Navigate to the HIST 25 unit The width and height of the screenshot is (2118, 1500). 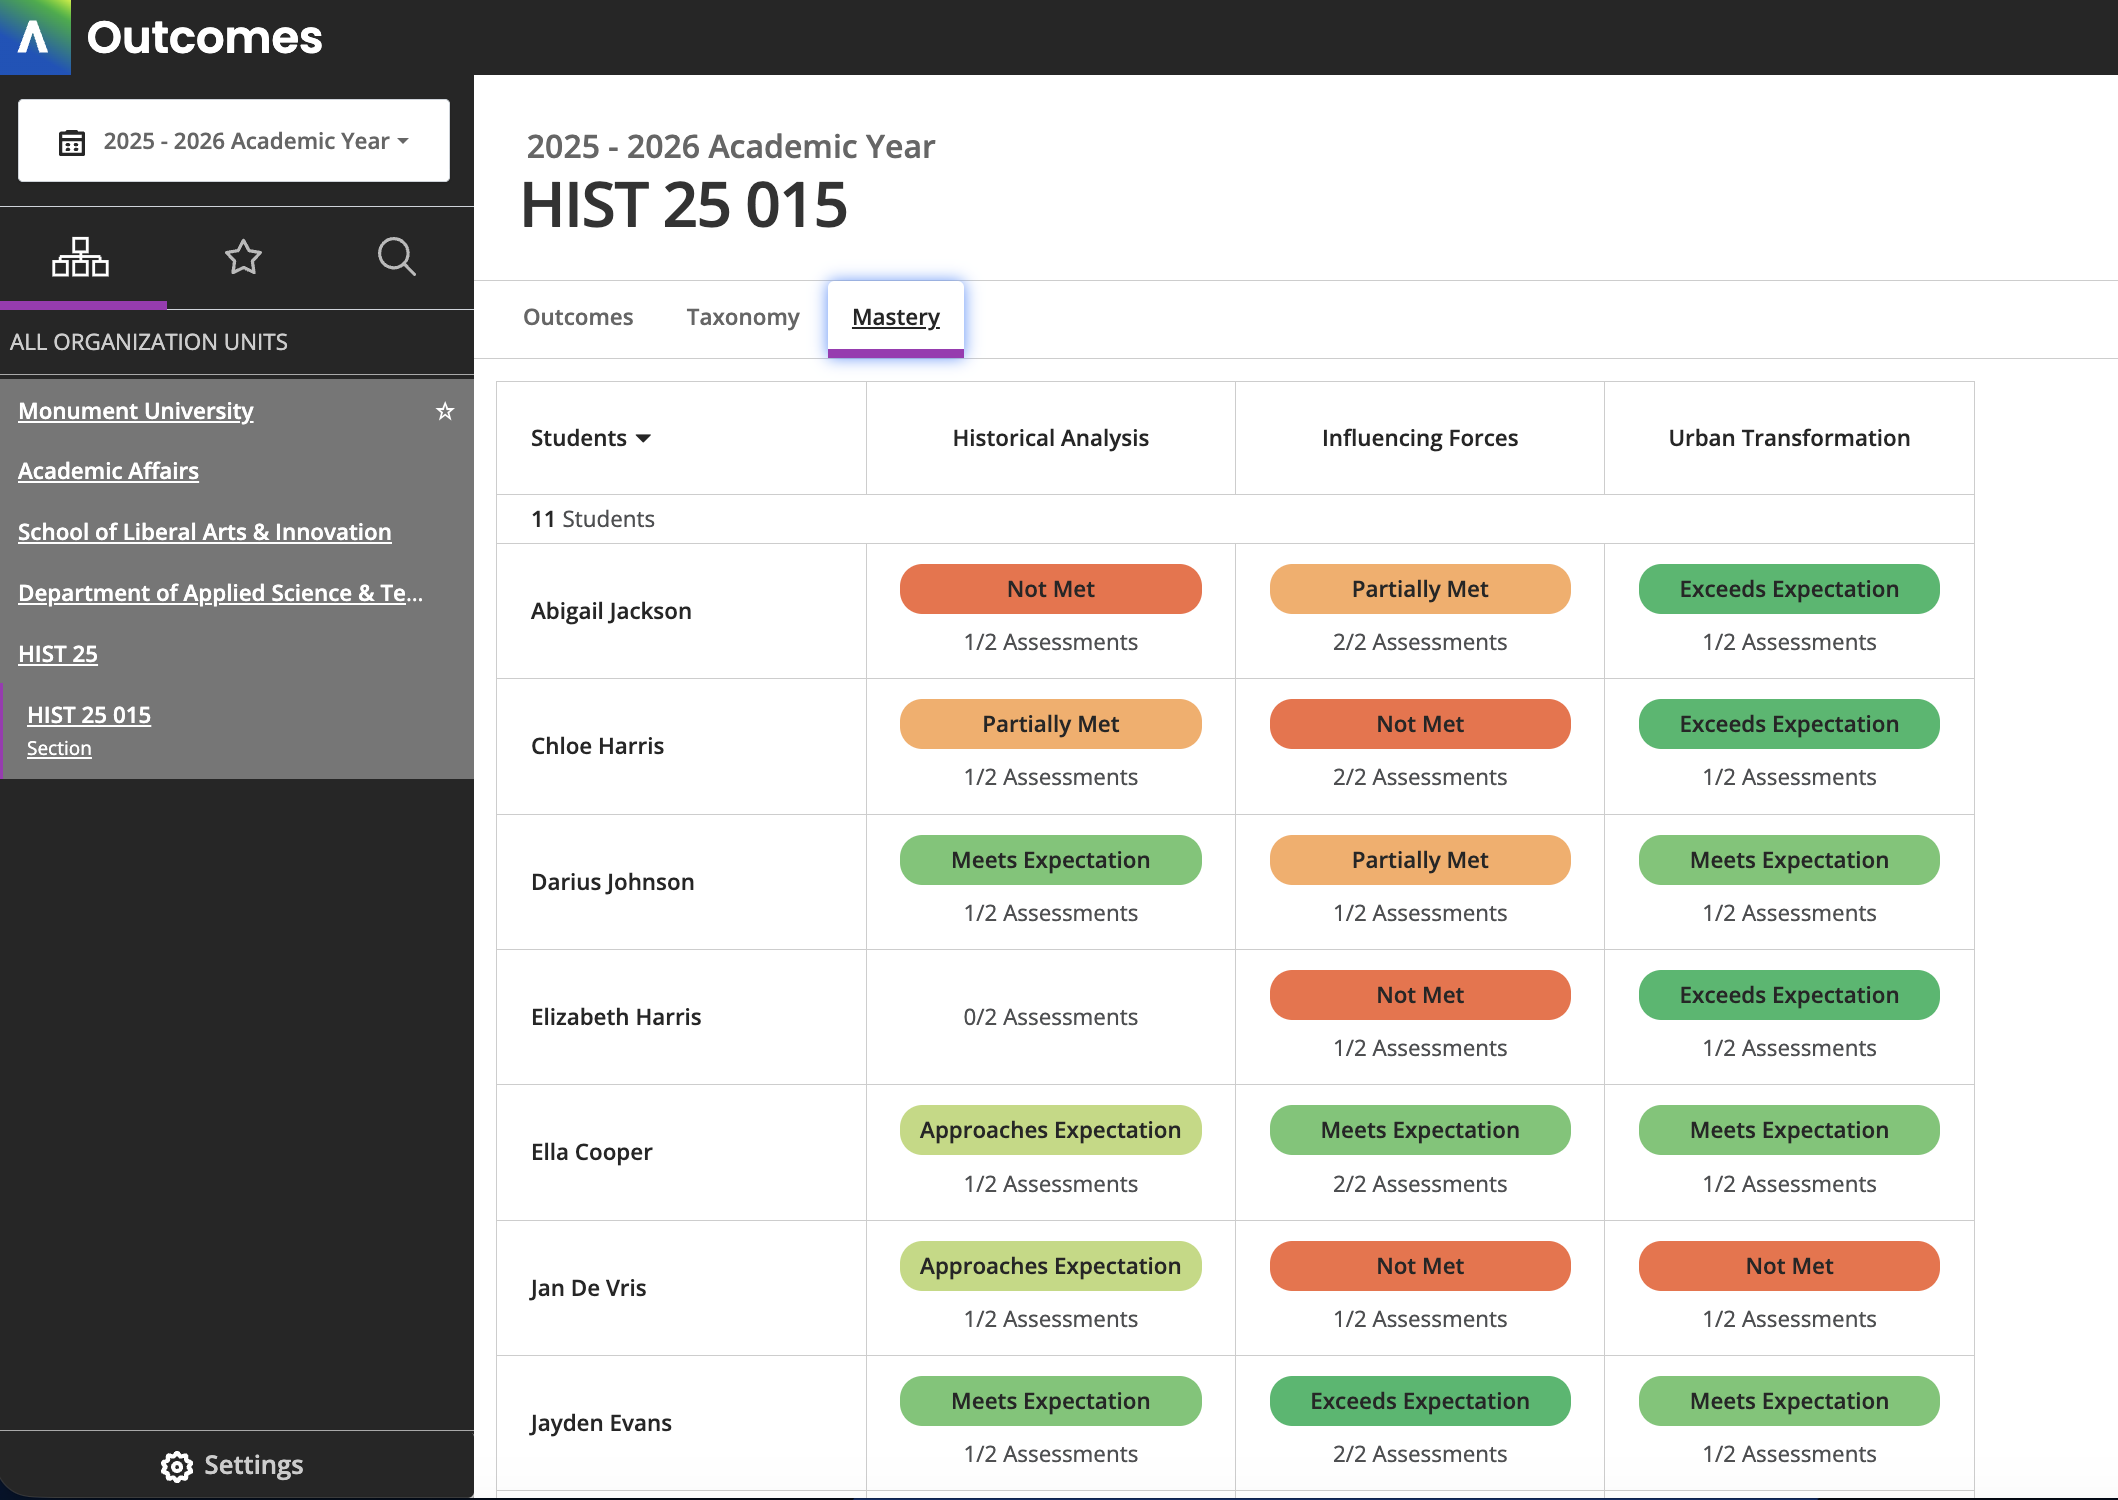(x=58, y=654)
